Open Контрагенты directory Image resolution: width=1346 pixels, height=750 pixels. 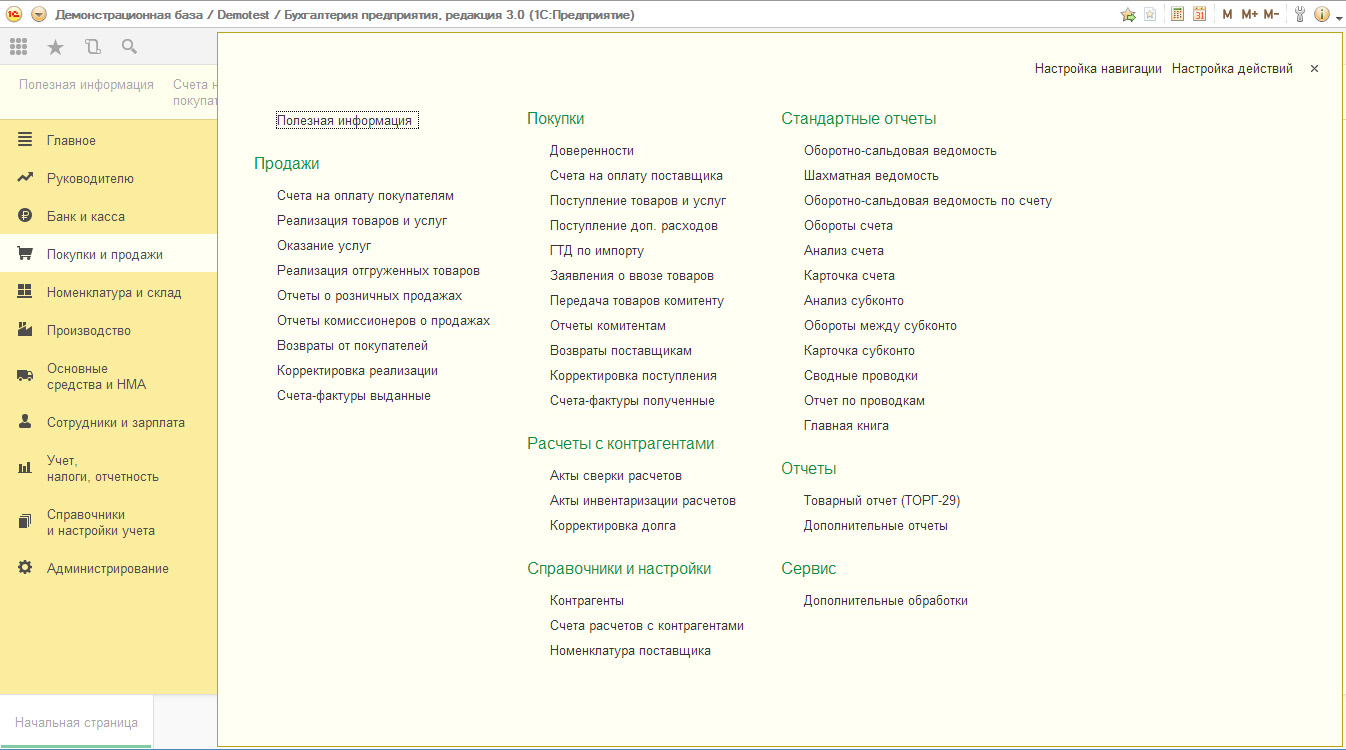click(x=587, y=601)
